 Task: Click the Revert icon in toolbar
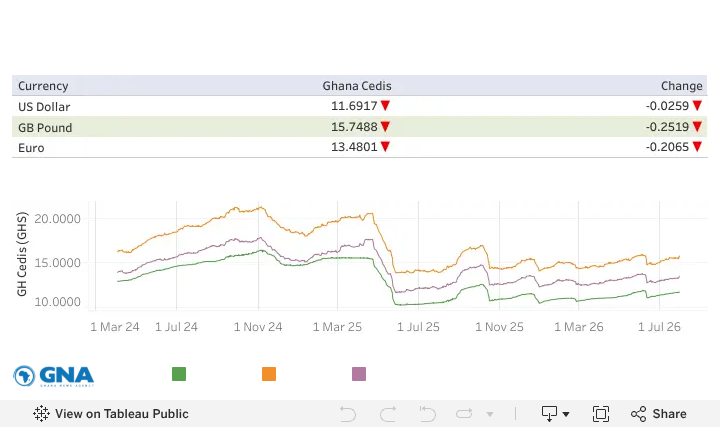point(428,414)
